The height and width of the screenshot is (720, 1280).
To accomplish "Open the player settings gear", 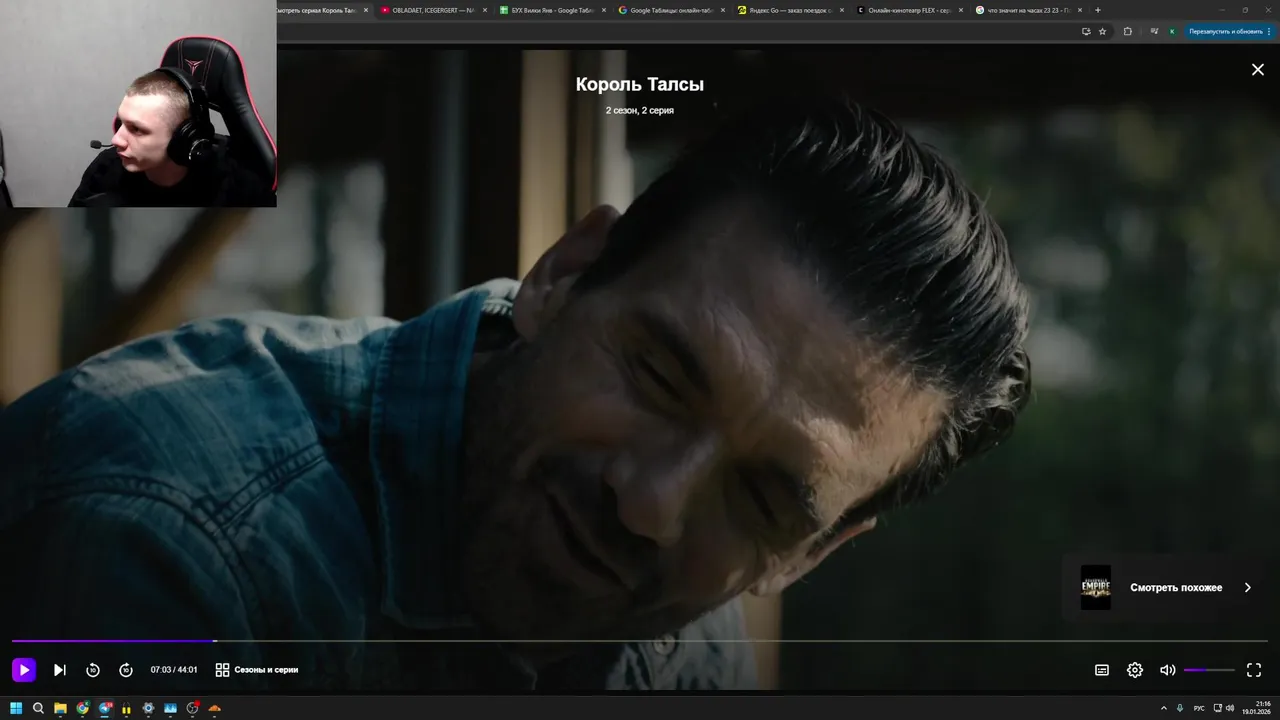I will pos(1135,670).
